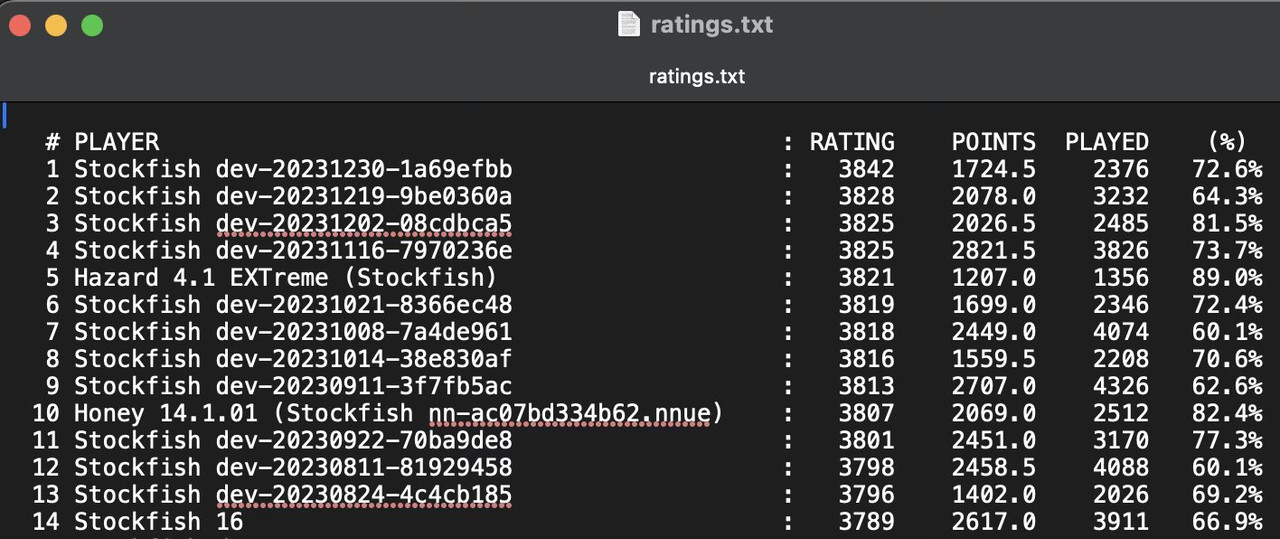Click the underlined dev-20231202-08cdbca5 word
1280x539 pixels.
364,223
